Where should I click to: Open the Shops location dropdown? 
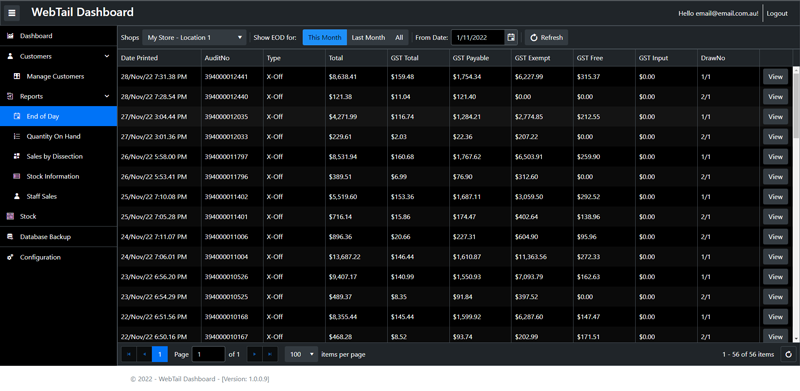coord(194,37)
